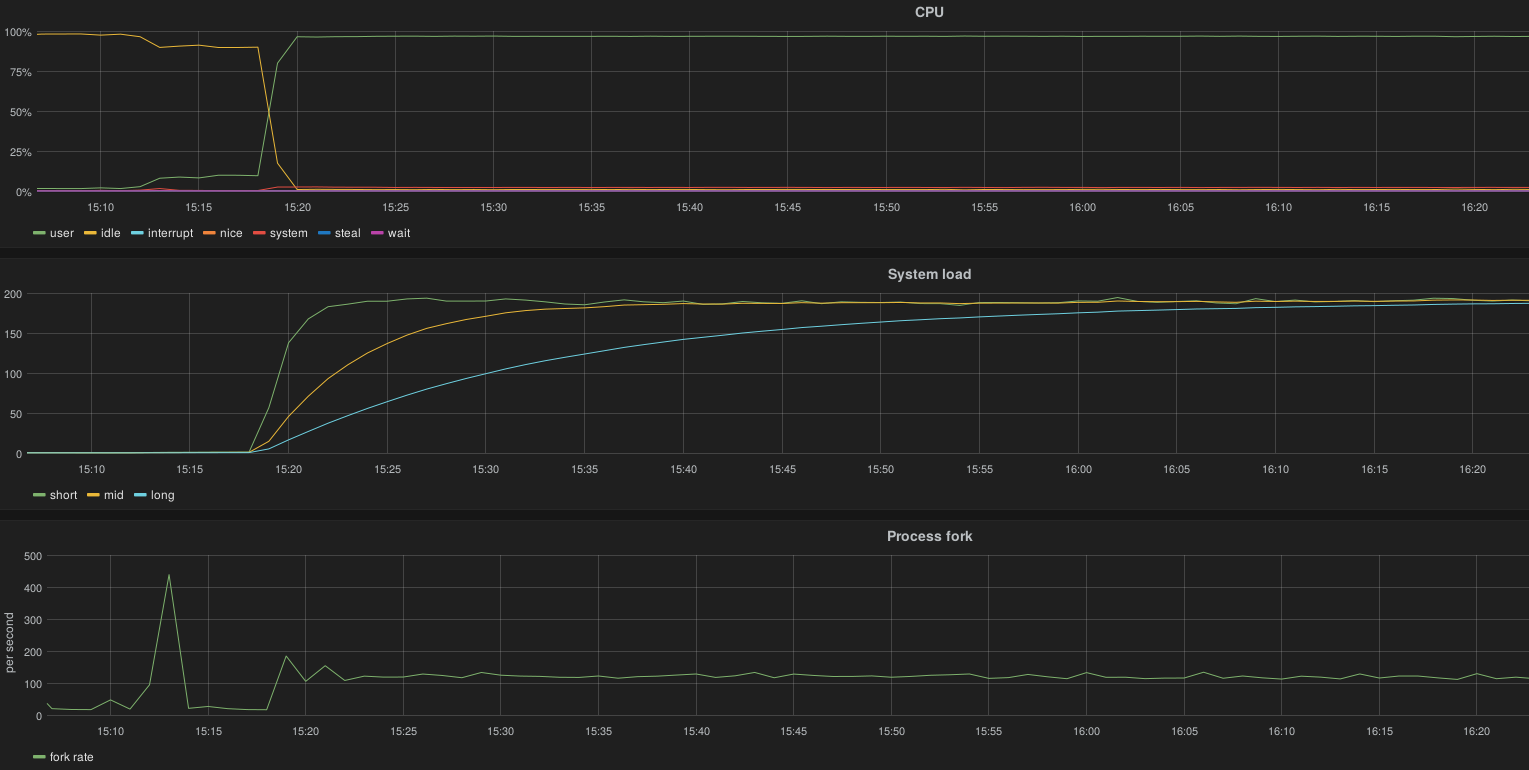The height and width of the screenshot is (770, 1529).
Task: Toggle the "user" series in CPU legend
Action: point(61,233)
